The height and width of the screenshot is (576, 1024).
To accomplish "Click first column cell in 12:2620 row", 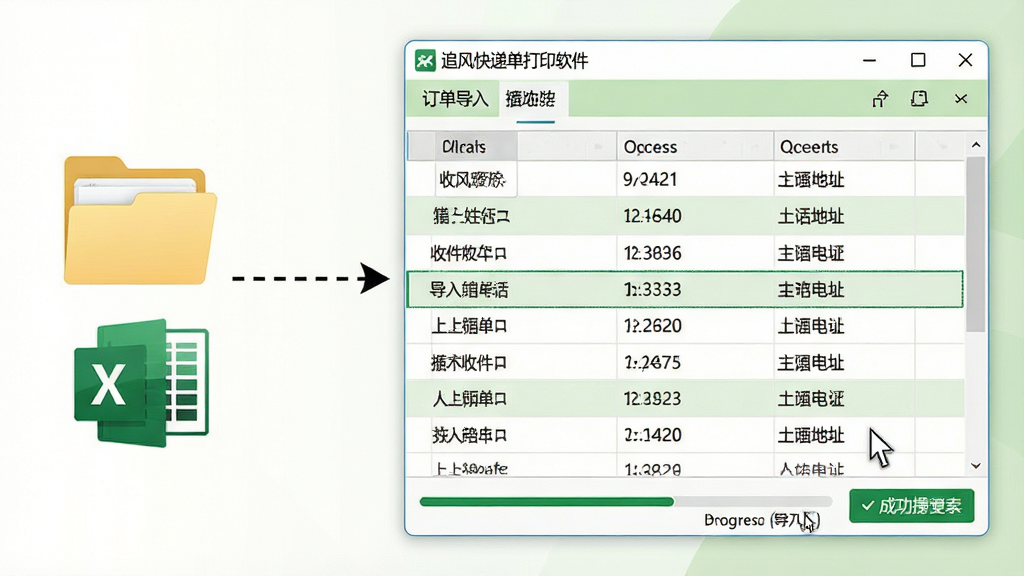I will click(x=512, y=326).
